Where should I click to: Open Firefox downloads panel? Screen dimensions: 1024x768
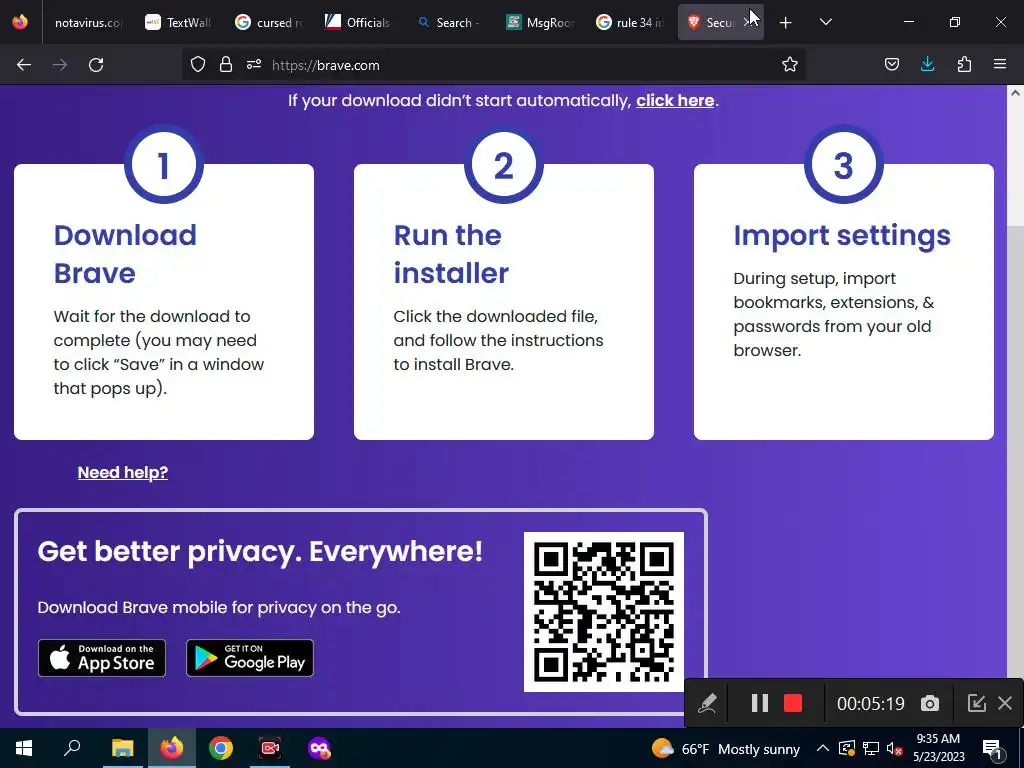(x=927, y=64)
